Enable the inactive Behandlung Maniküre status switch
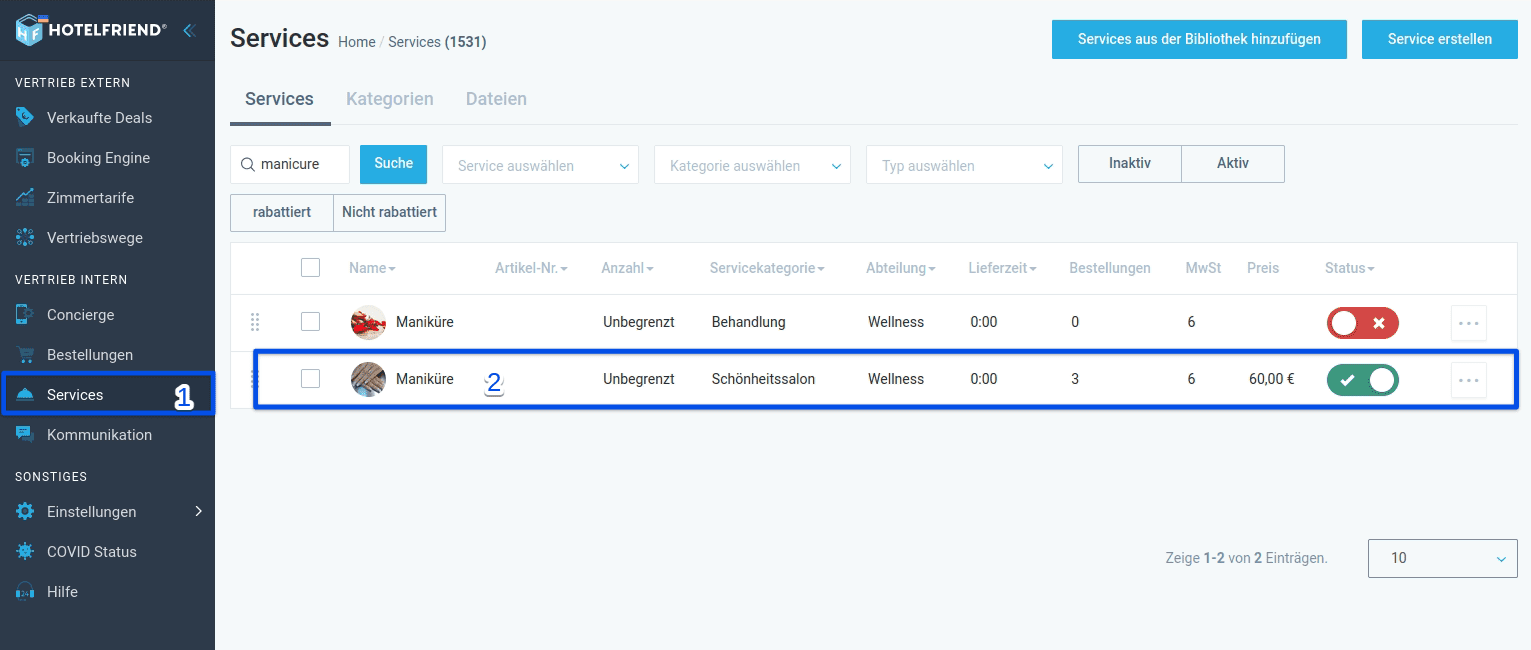The image size is (1531, 650). point(1362,323)
